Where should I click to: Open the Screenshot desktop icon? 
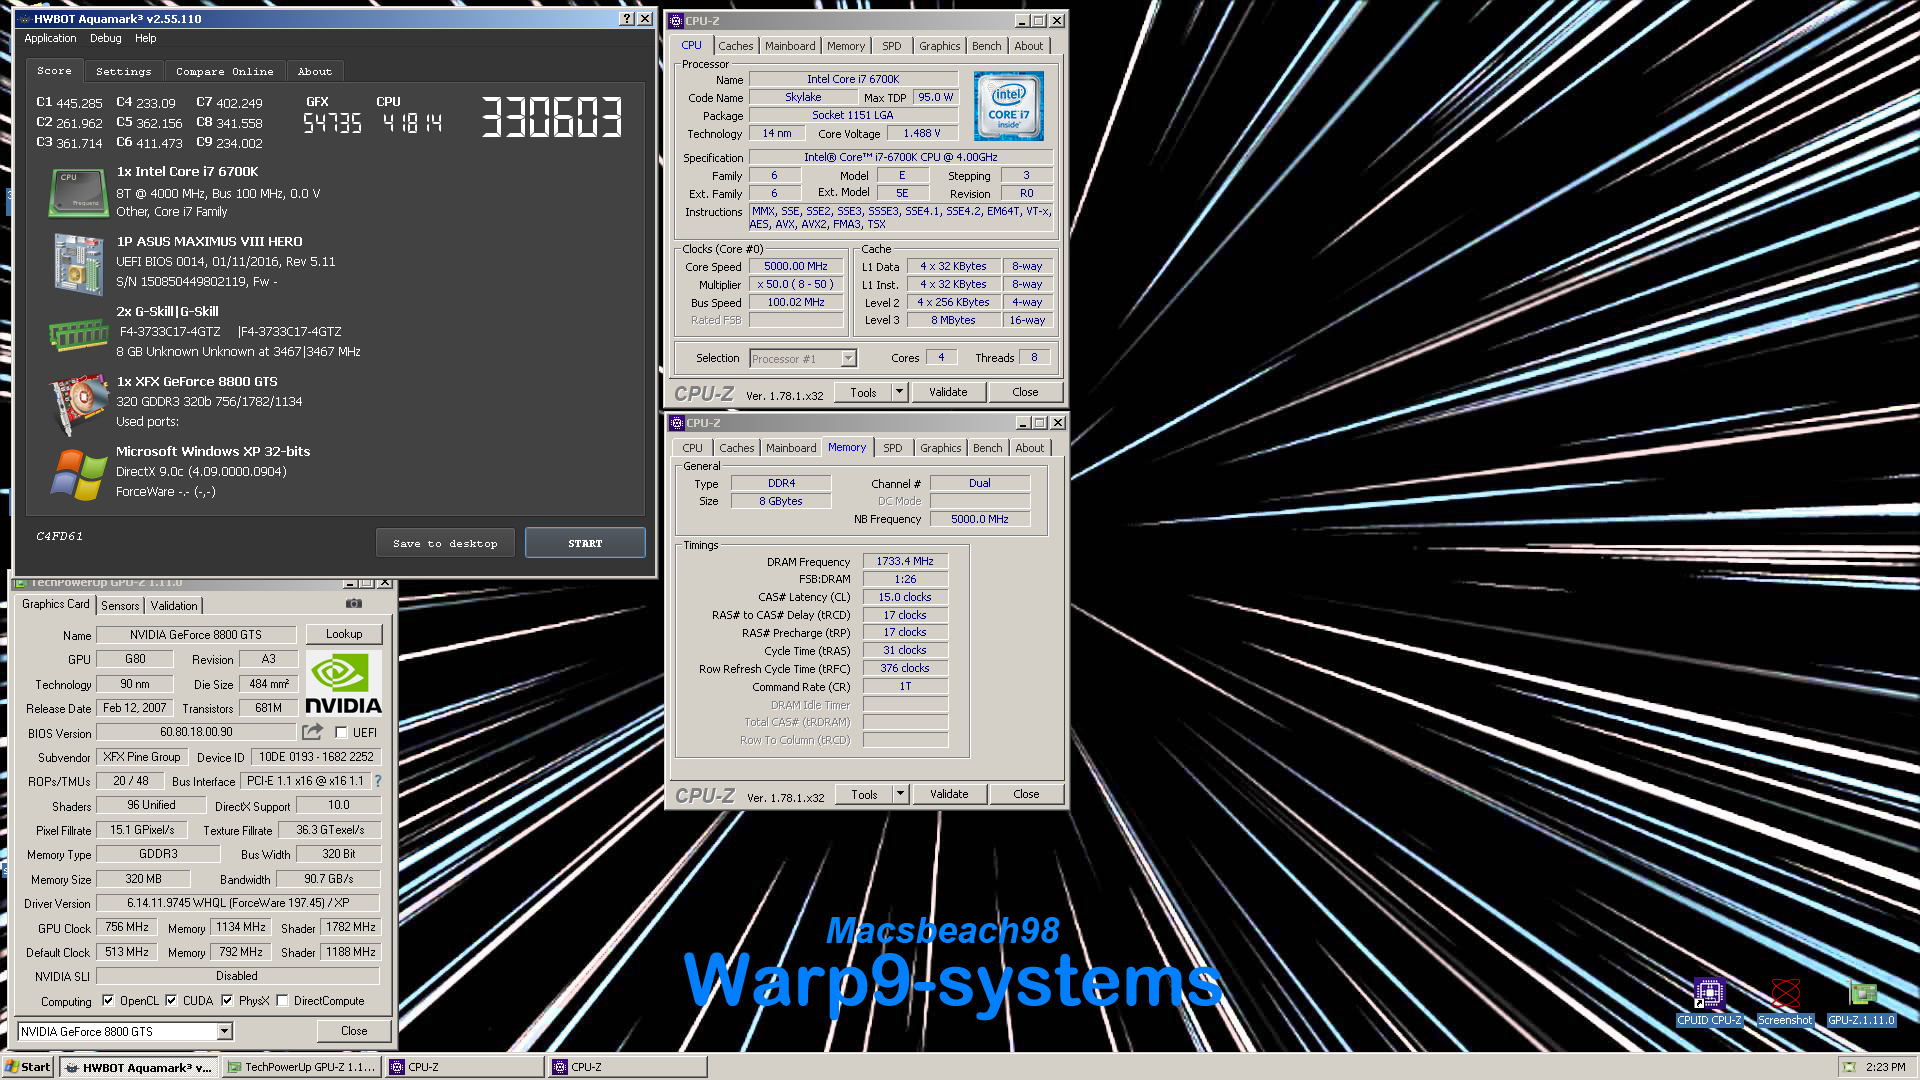click(x=1785, y=1002)
